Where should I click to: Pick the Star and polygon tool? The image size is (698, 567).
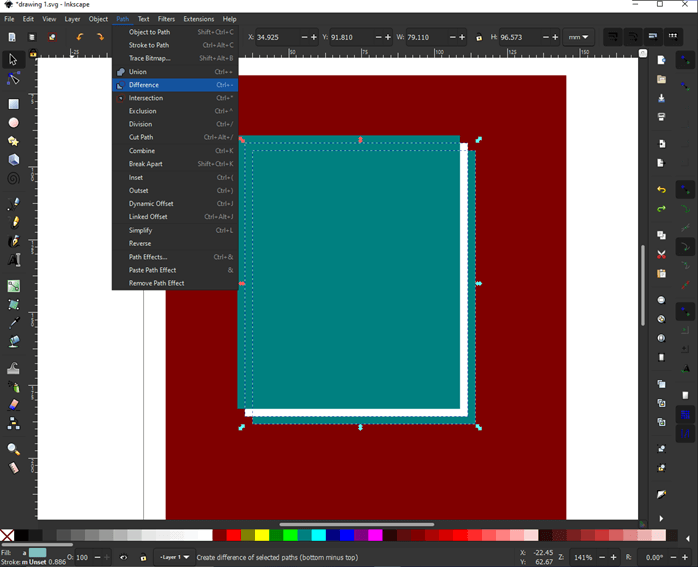point(13,142)
